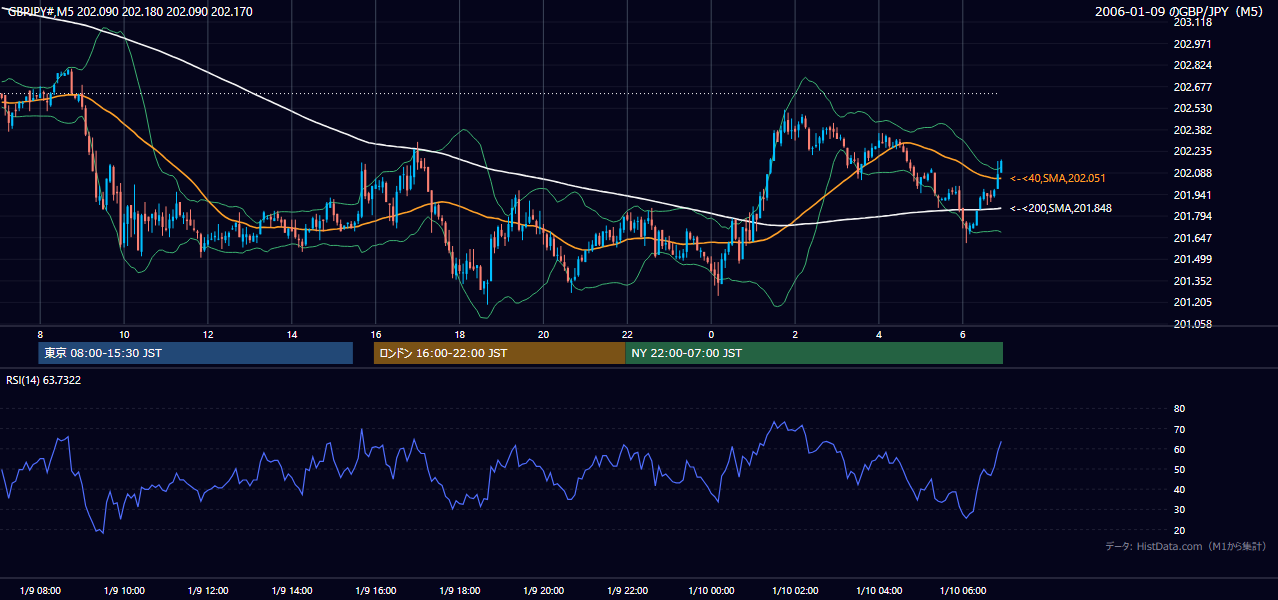1278x600 pixels.
Task: Click price axis value 203.118
Action: coord(1192,22)
